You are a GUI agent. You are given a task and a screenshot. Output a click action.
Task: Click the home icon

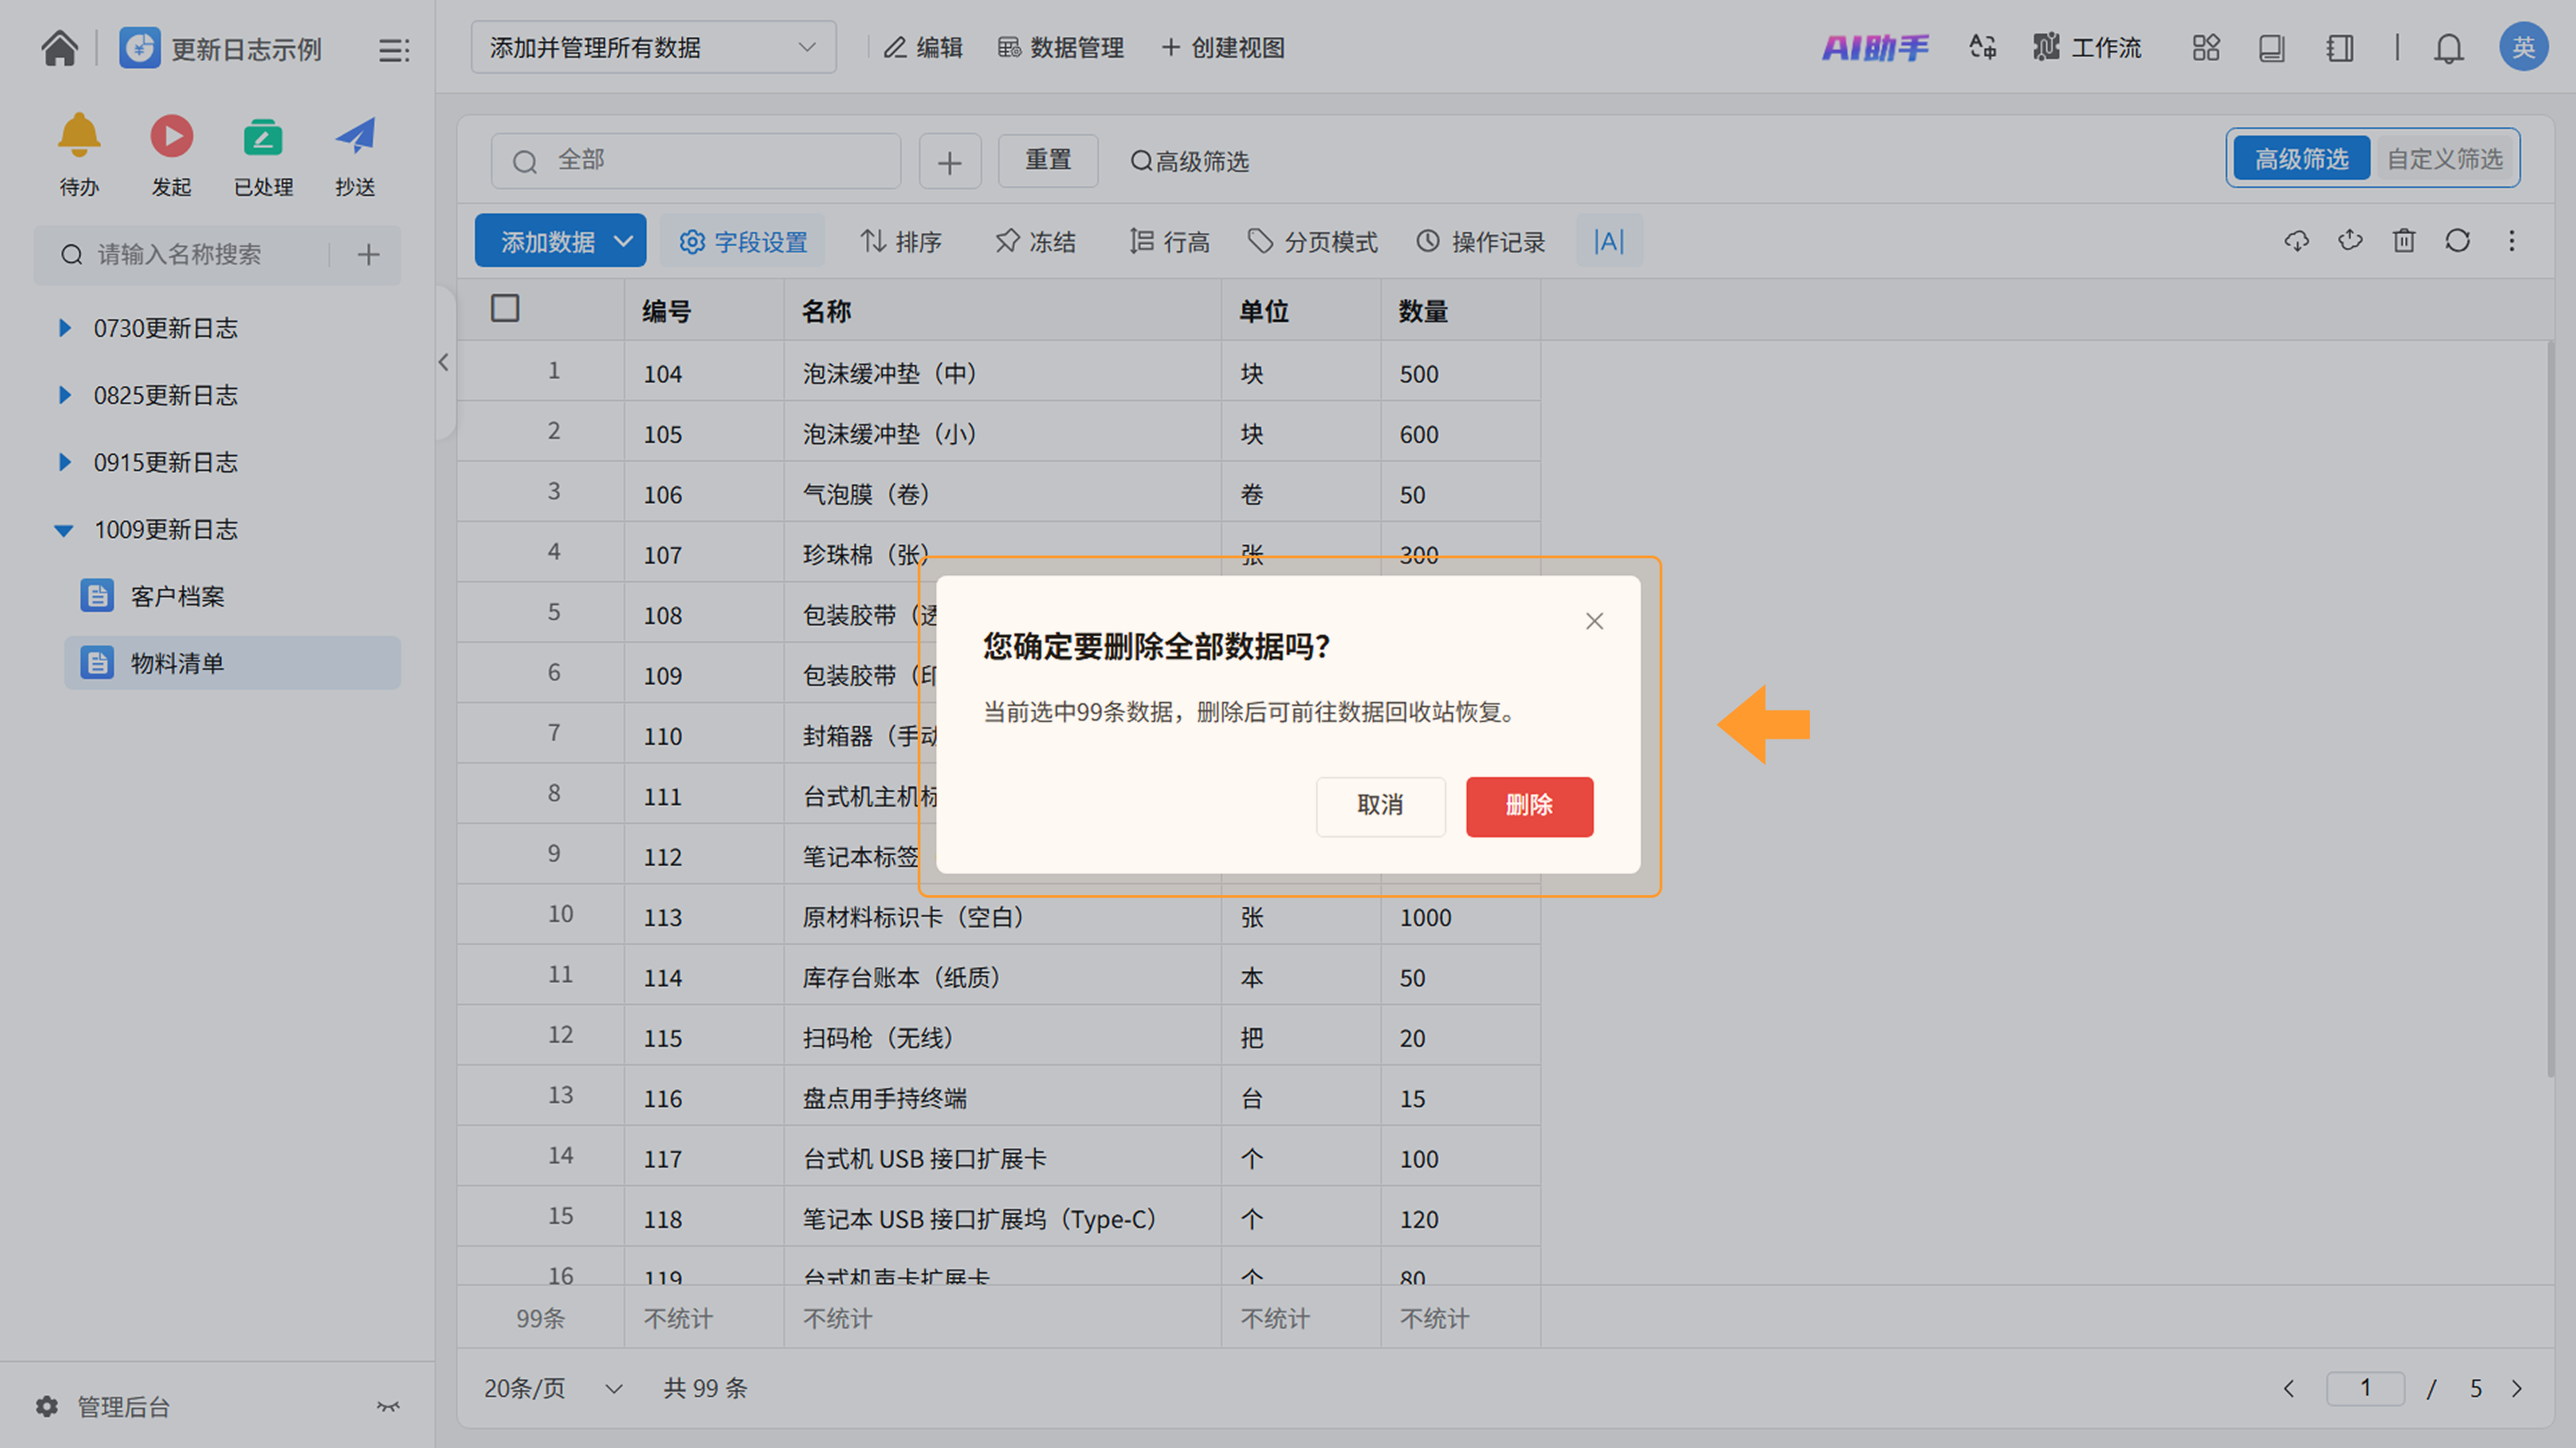point(59,48)
